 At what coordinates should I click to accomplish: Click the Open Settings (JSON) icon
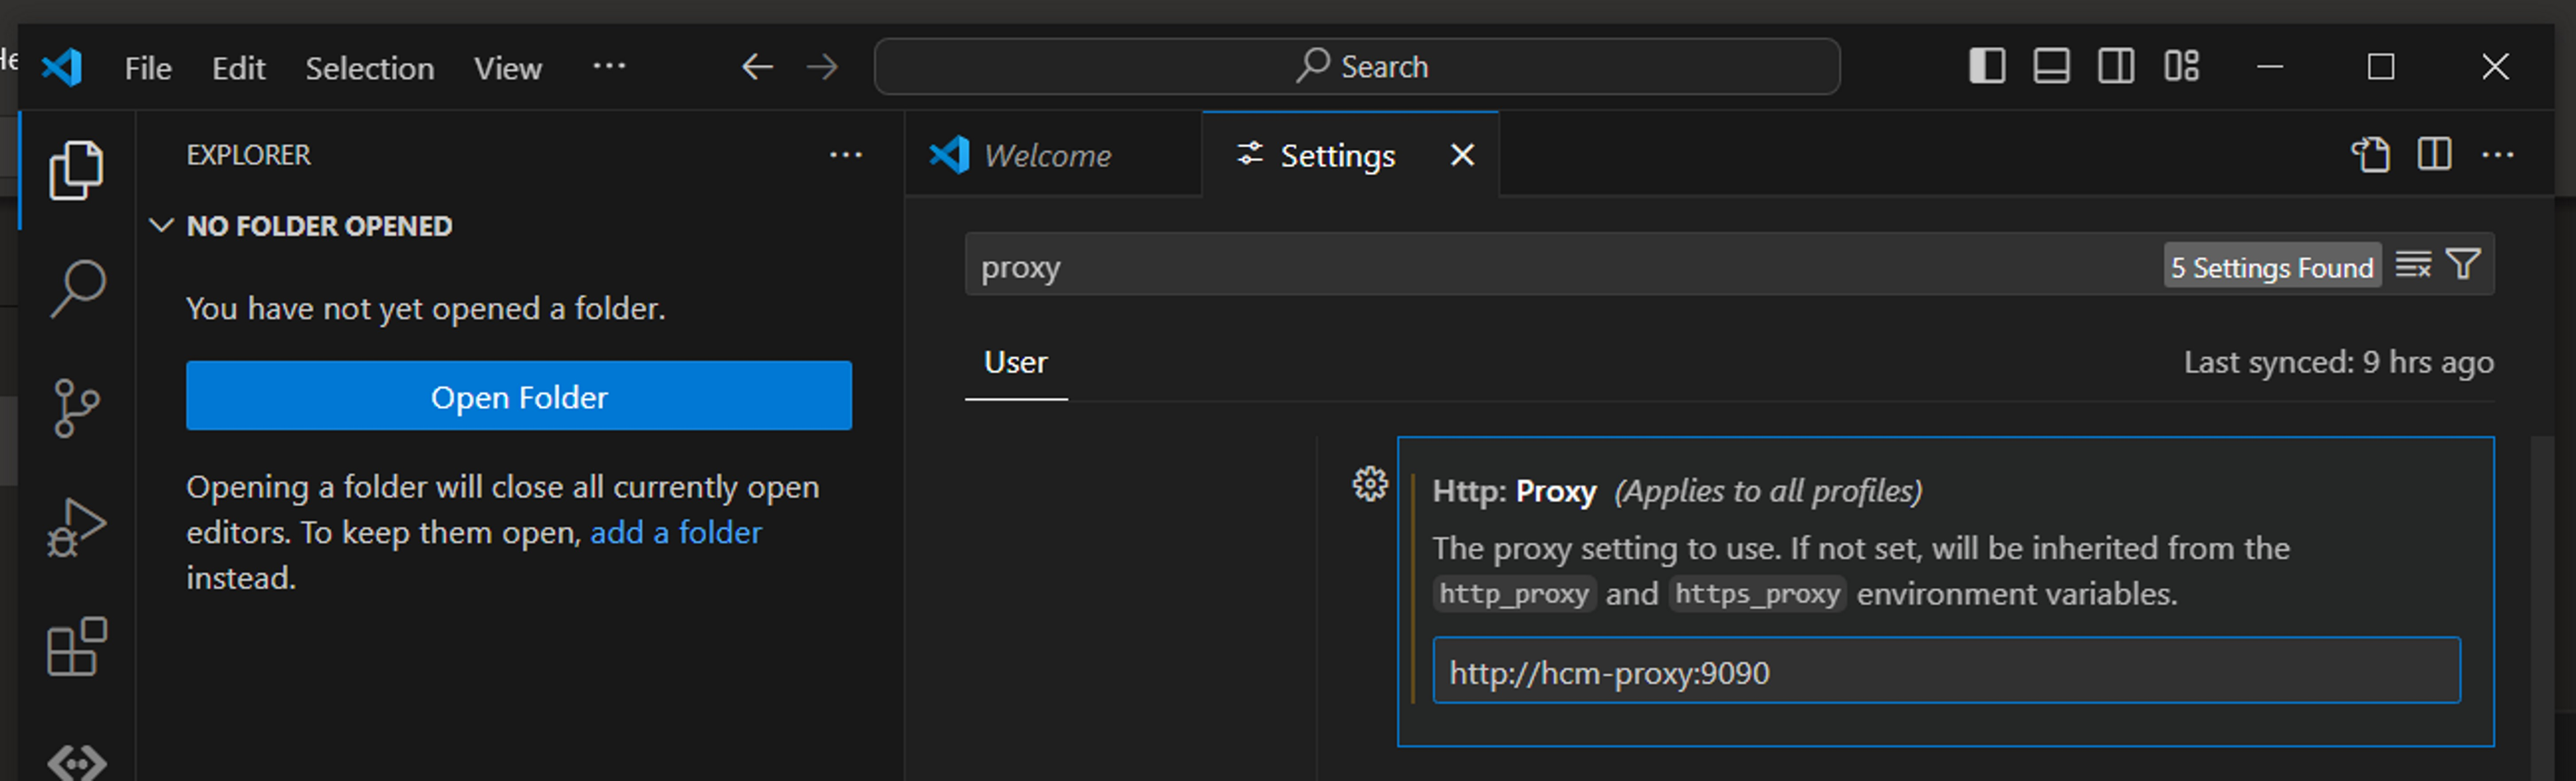pos(2370,155)
